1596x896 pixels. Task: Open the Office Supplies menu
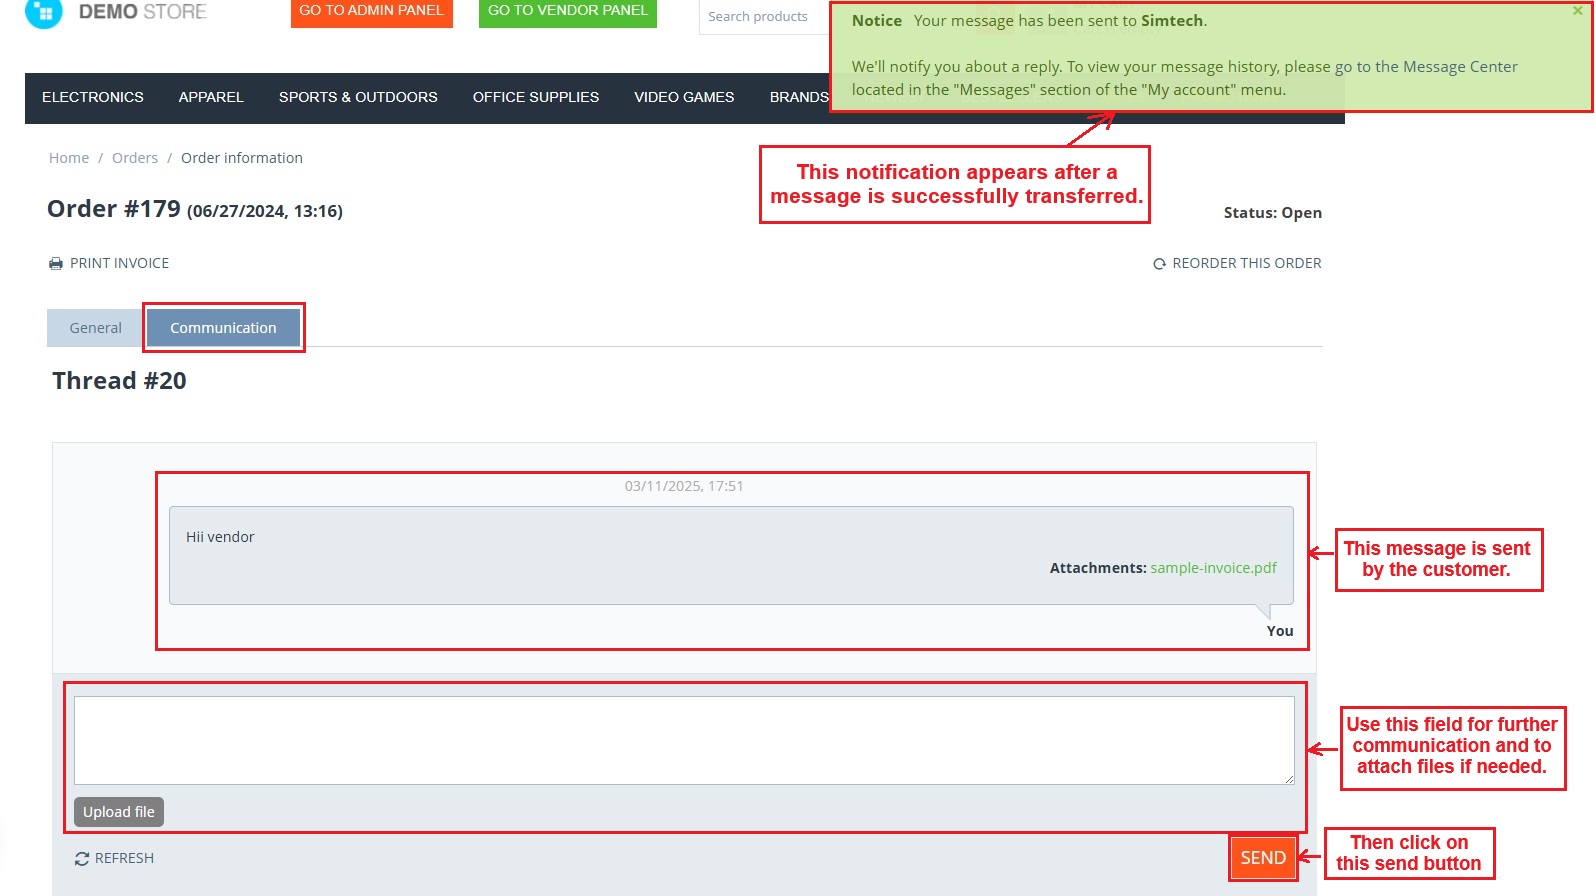536,97
